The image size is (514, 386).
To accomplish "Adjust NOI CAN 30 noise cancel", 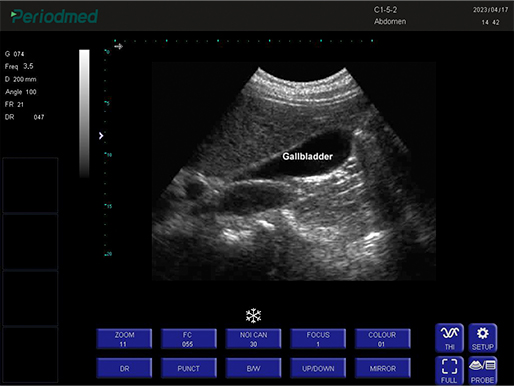I will [x=253, y=339].
